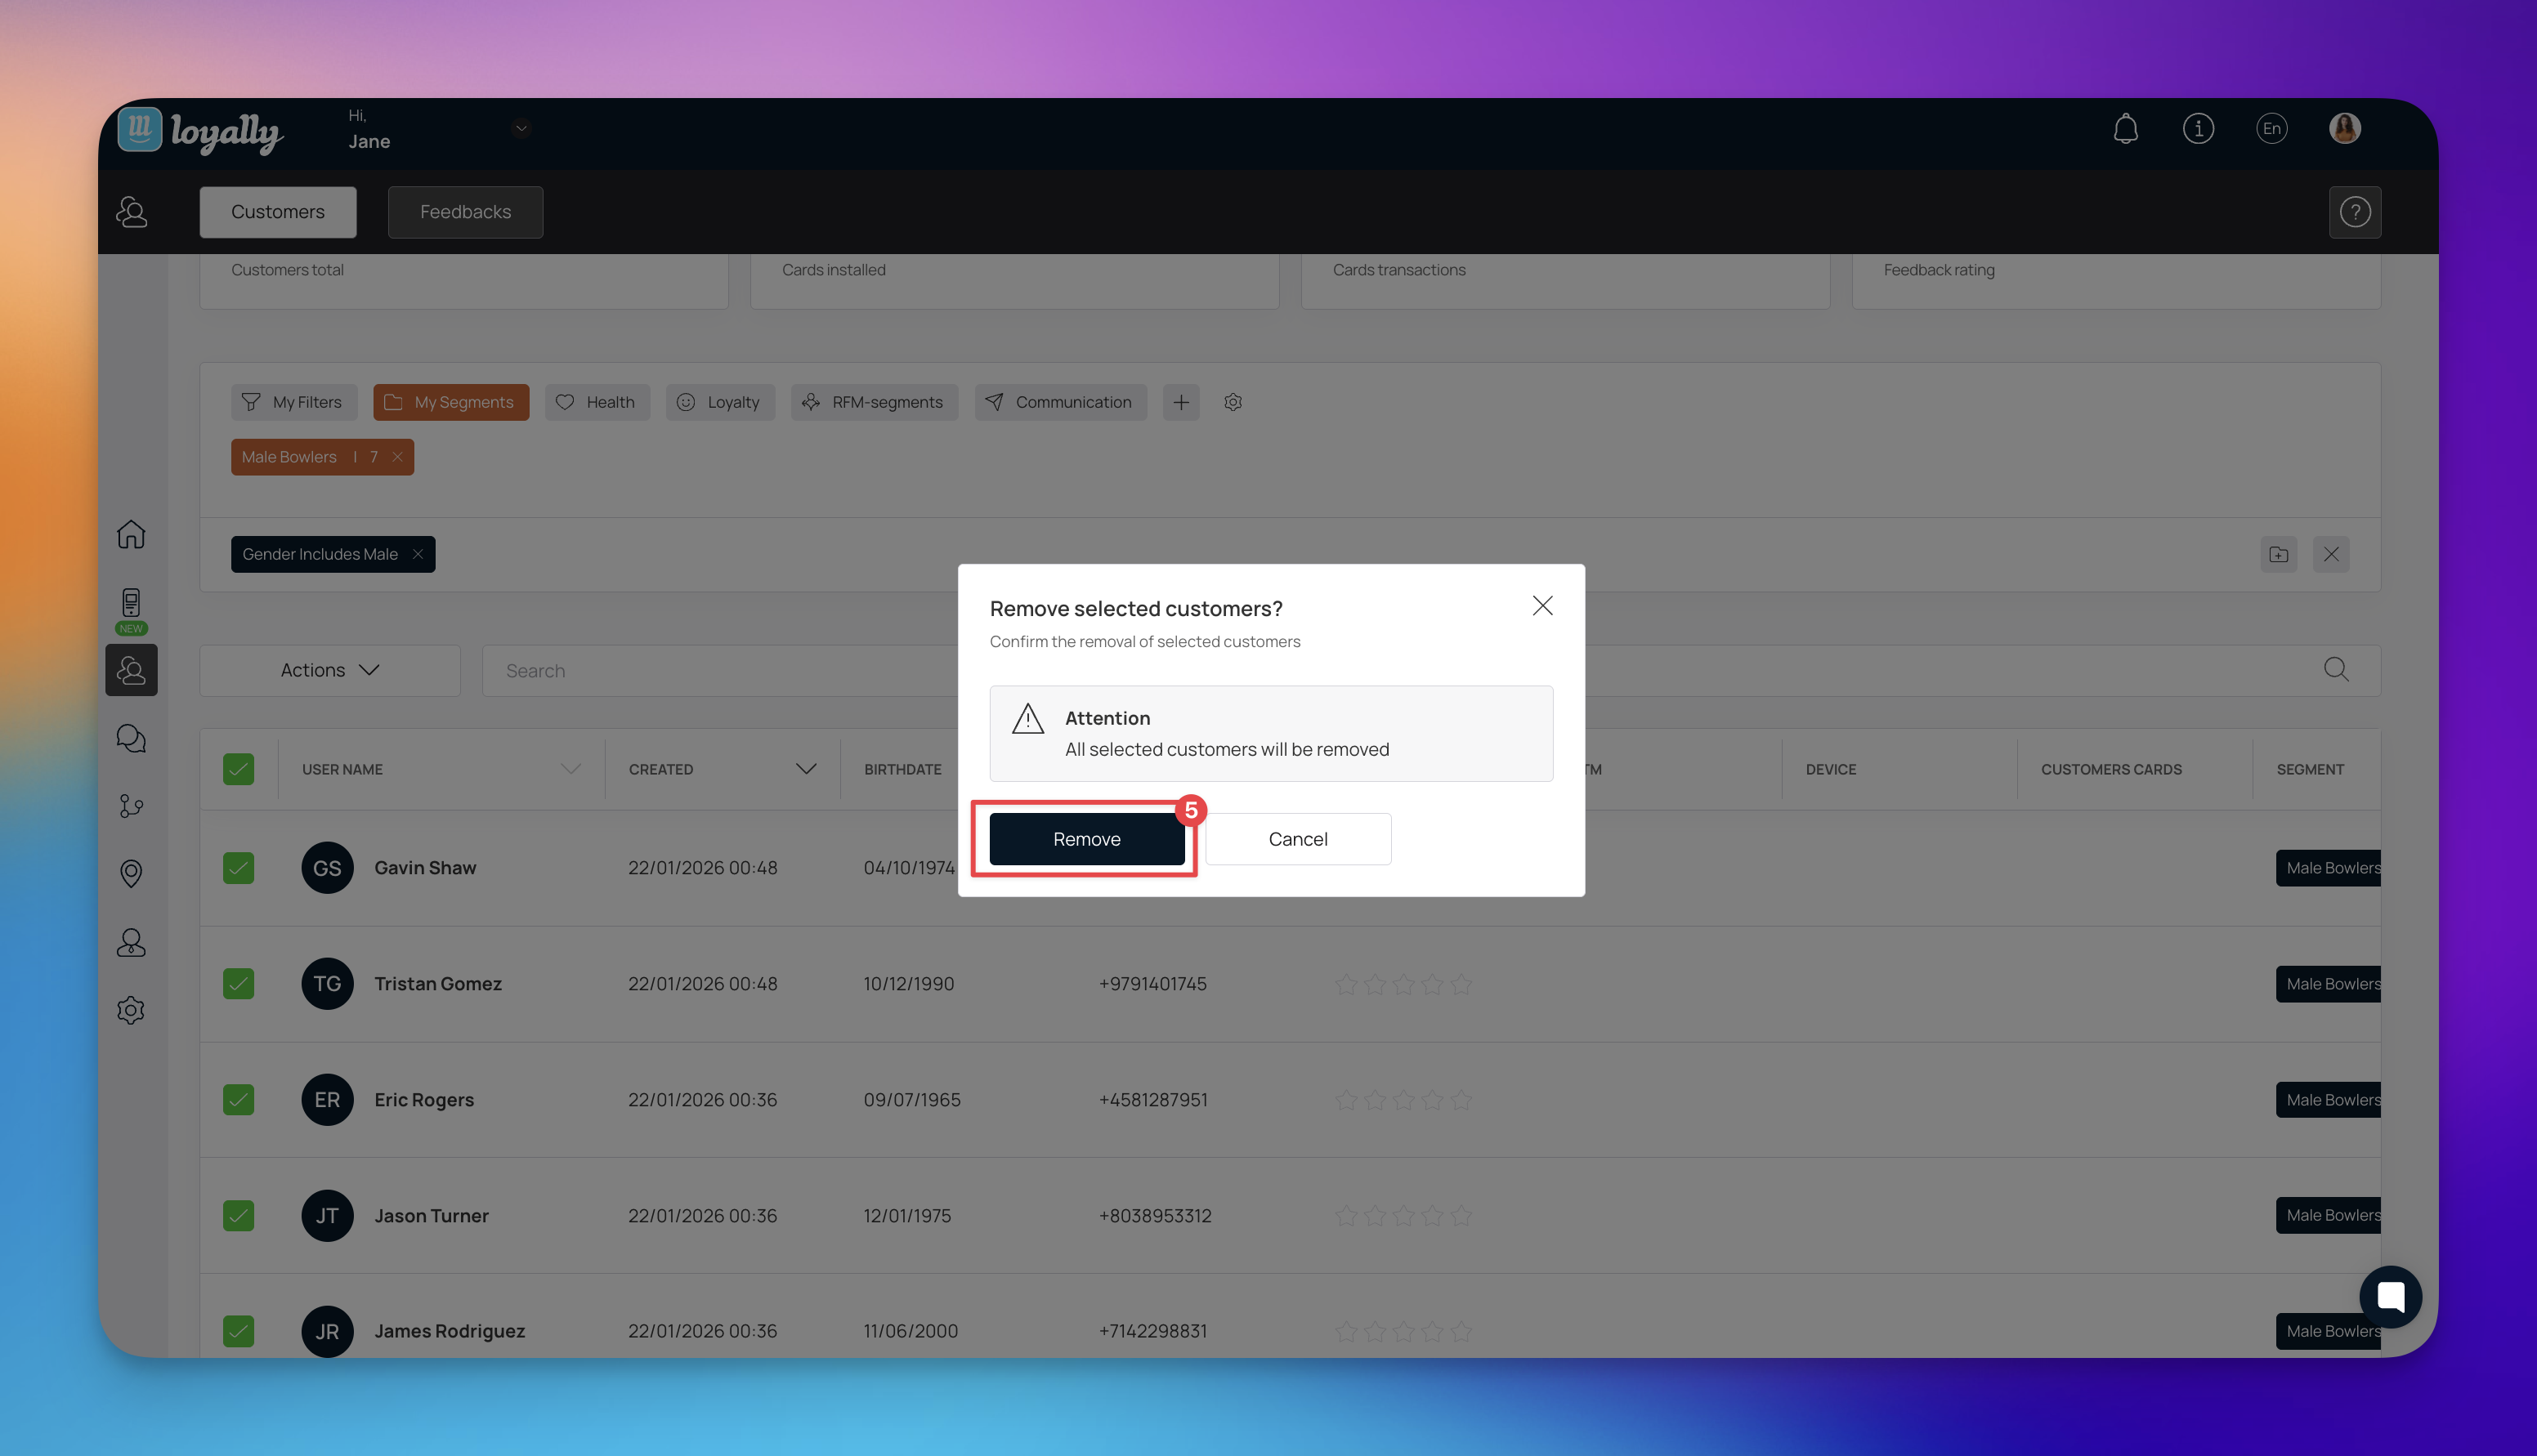Click the location pin sidebar icon
Screen dimensions: 2537x1456
pyautogui.click(x=131, y=874)
